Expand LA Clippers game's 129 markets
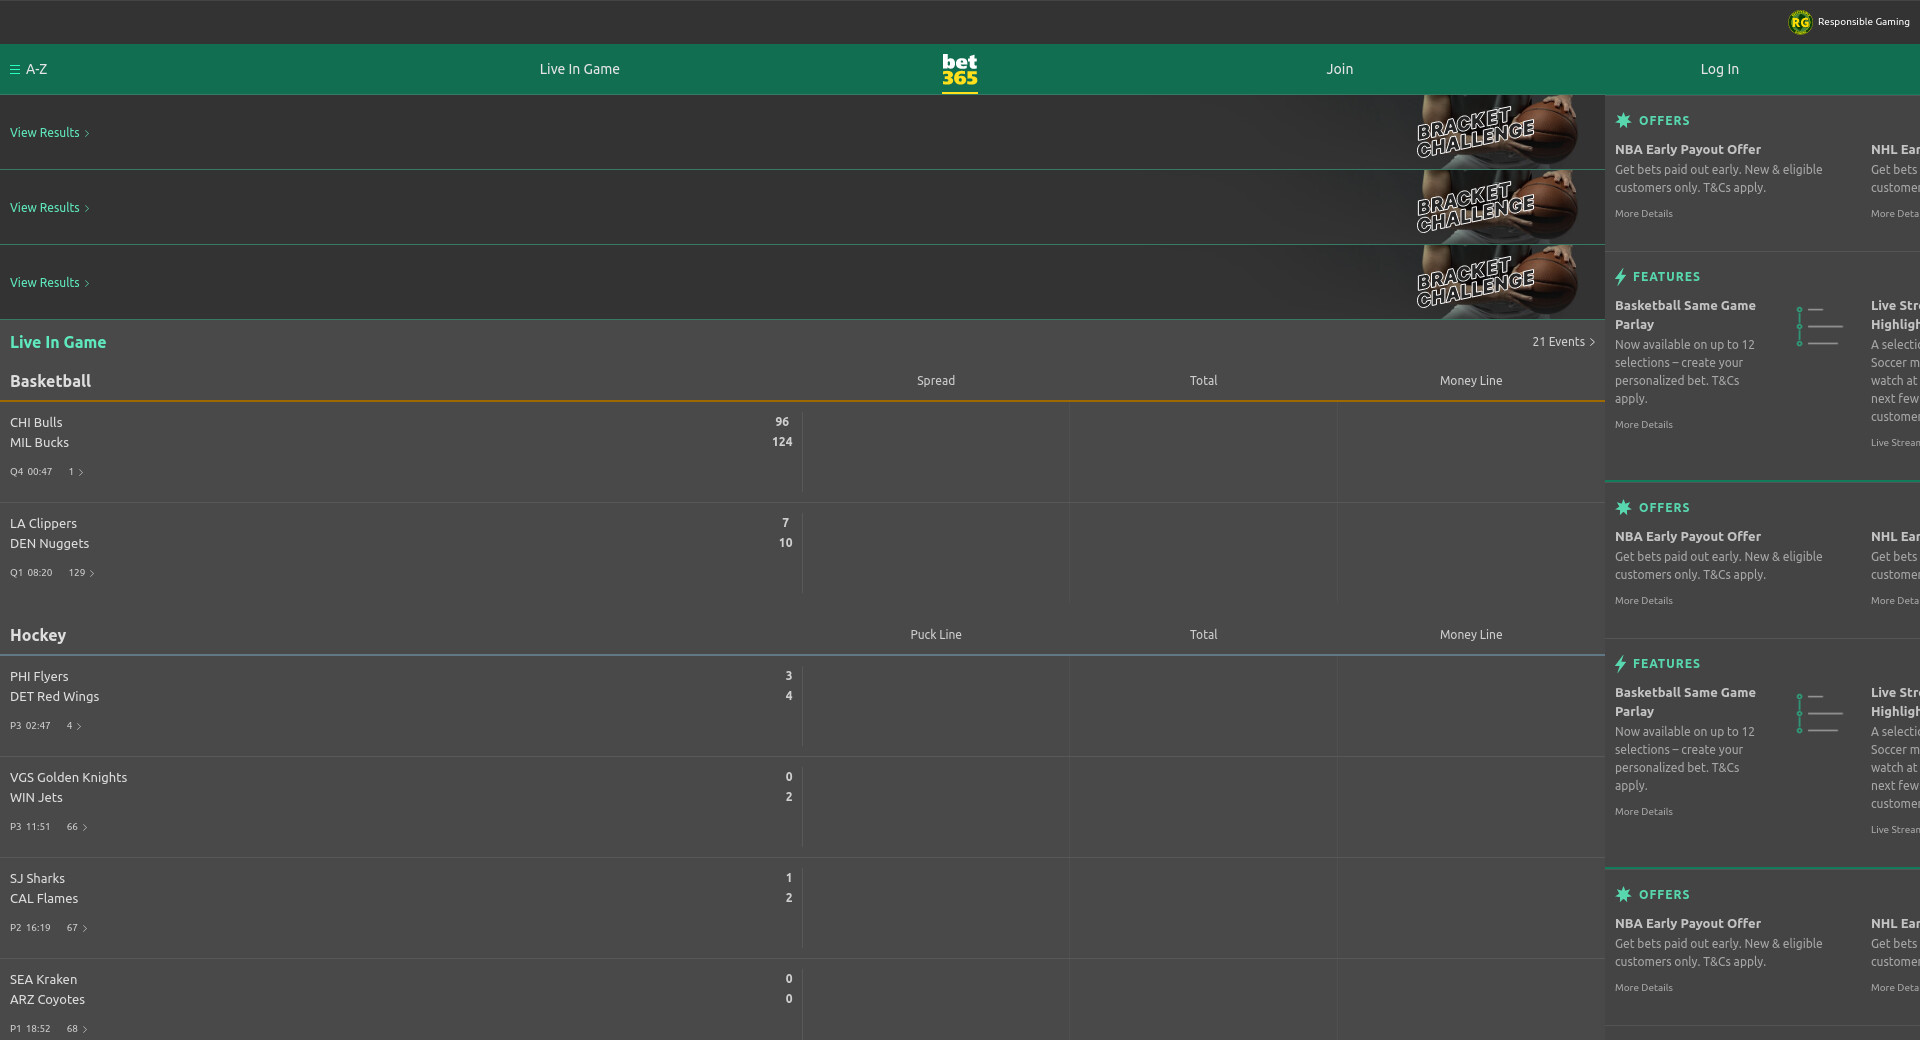 click(81, 573)
